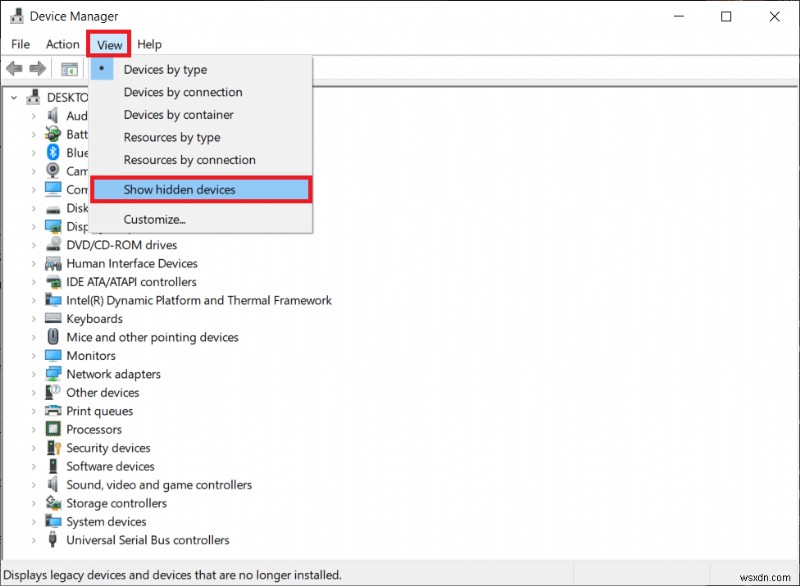The image size is (800, 586).
Task: Expand the Sound, video and game controllers node
Action: coord(34,485)
